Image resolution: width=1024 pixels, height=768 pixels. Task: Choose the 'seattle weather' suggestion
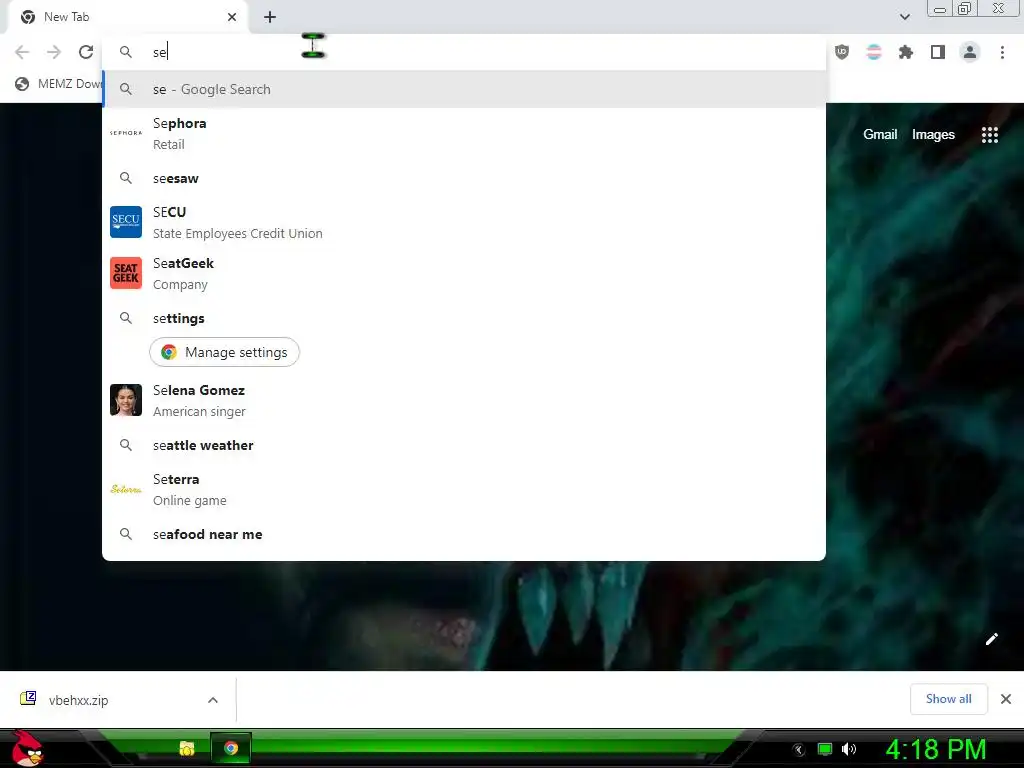point(464,445)
